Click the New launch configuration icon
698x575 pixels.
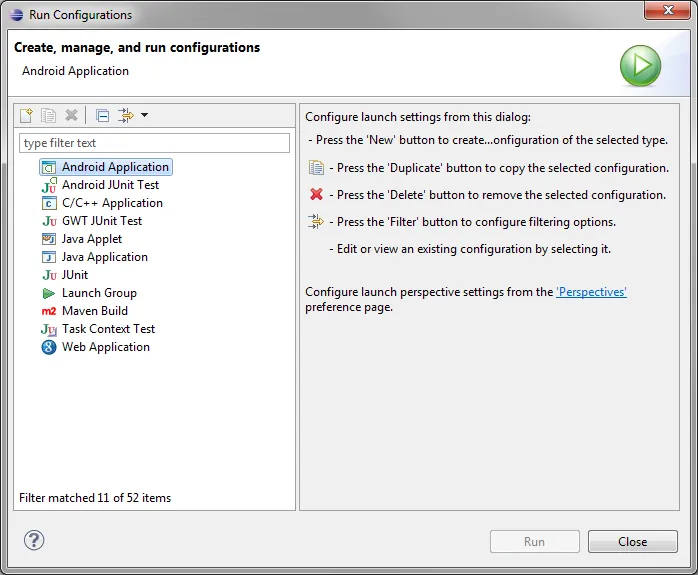pos(26,116)
